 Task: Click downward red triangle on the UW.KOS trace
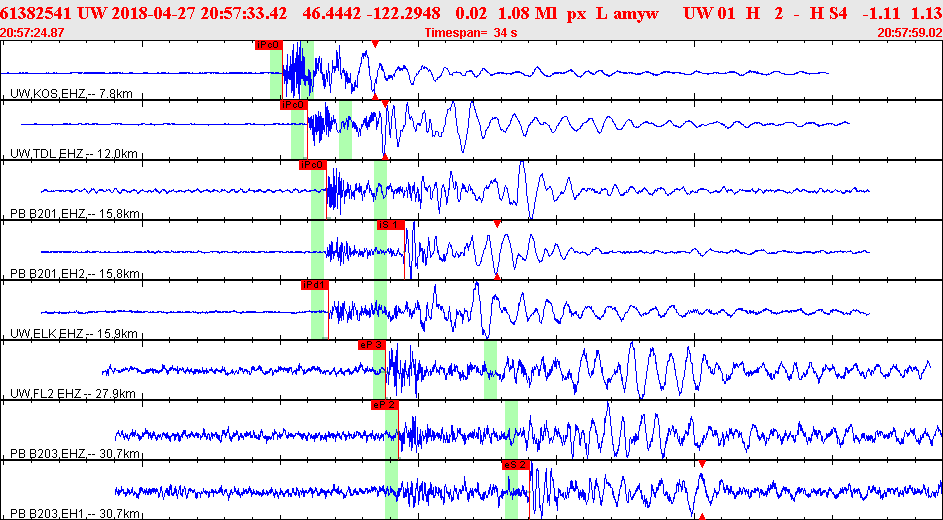375,44
